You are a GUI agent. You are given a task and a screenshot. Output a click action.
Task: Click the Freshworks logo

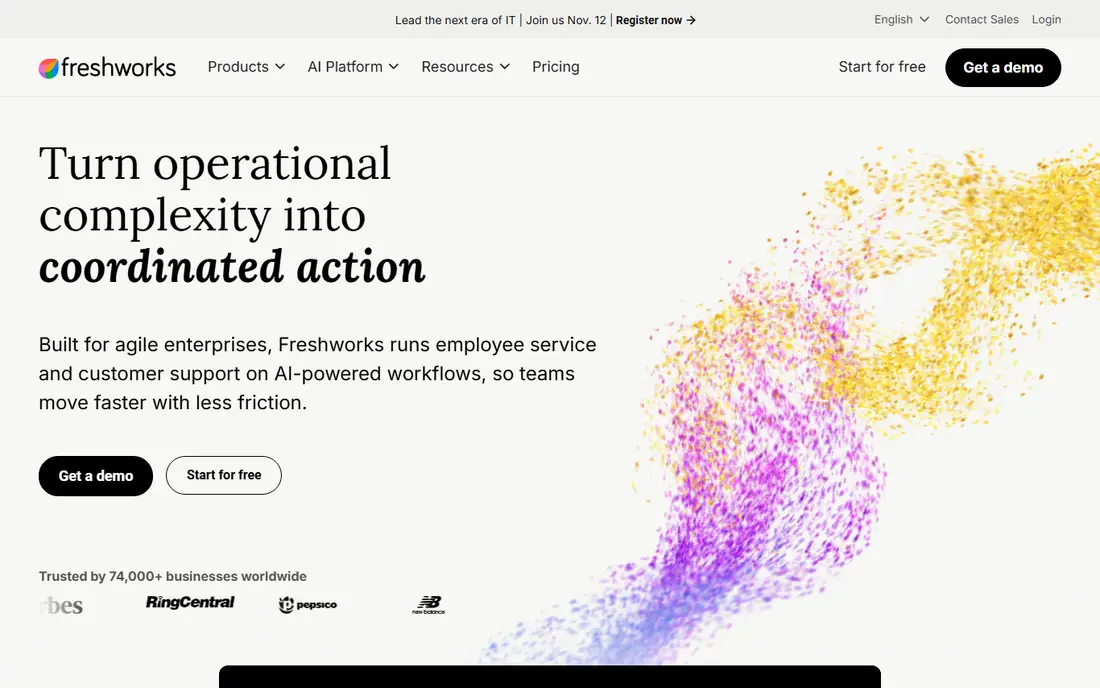(107, 67)
